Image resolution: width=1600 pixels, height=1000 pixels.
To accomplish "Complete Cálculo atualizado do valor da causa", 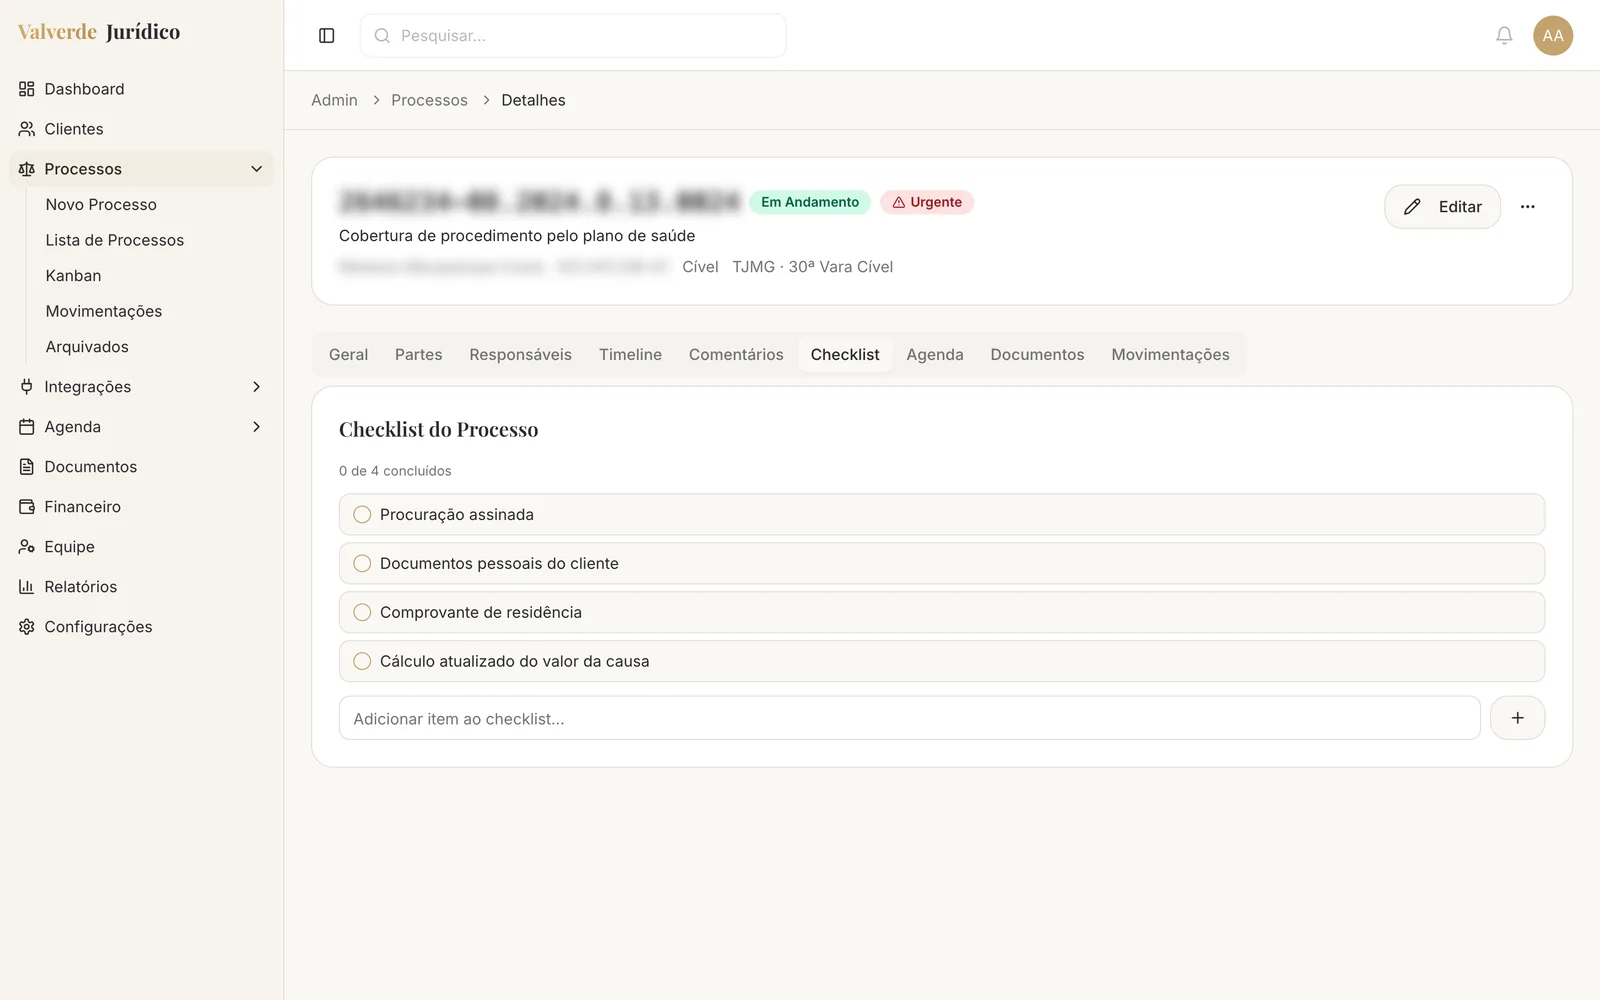I will pyautogui.click(x=362, y=661).
